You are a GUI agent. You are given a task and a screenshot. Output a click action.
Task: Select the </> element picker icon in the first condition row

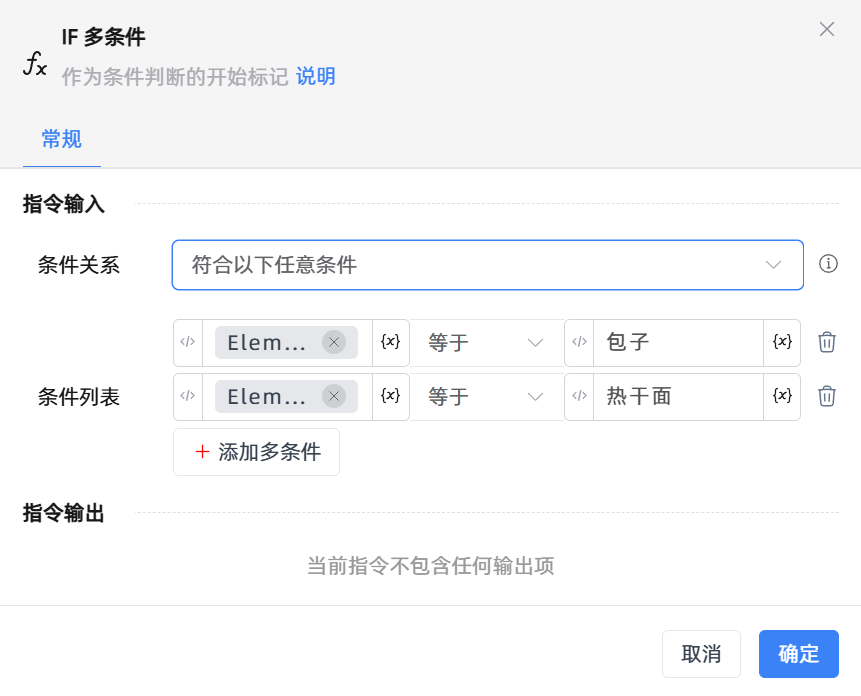[x=187, y=342]
